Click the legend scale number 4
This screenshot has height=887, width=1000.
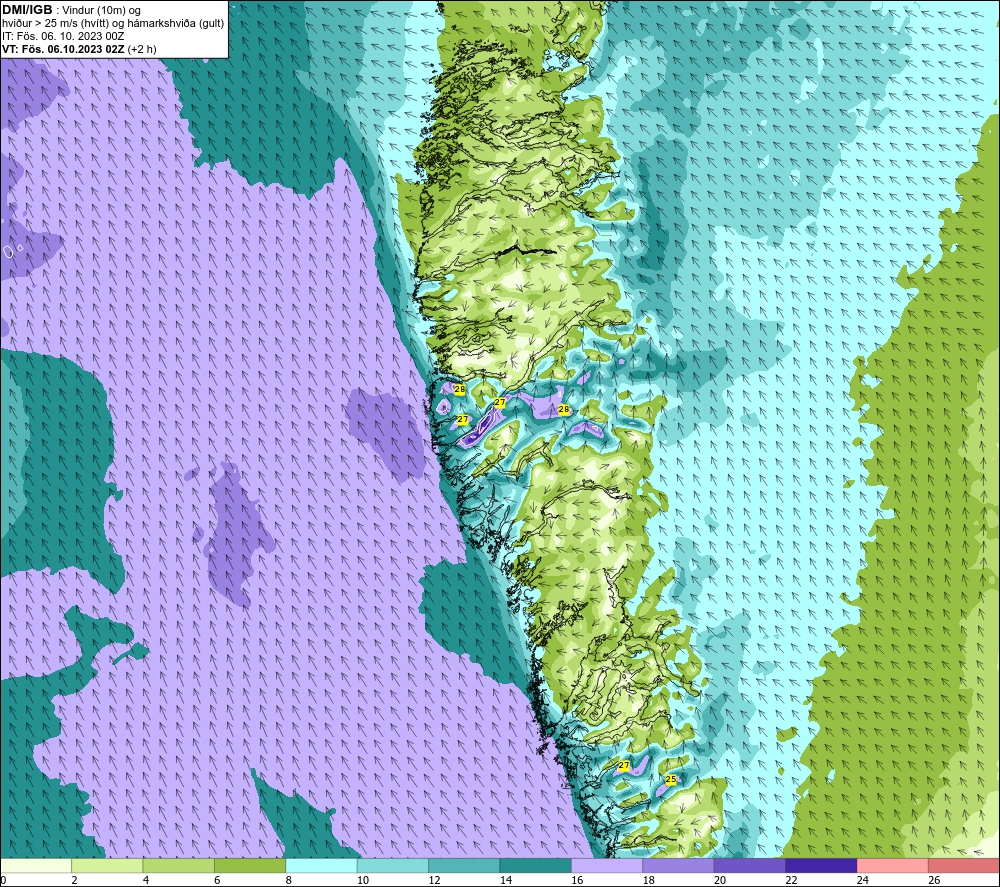coord(146,880)
